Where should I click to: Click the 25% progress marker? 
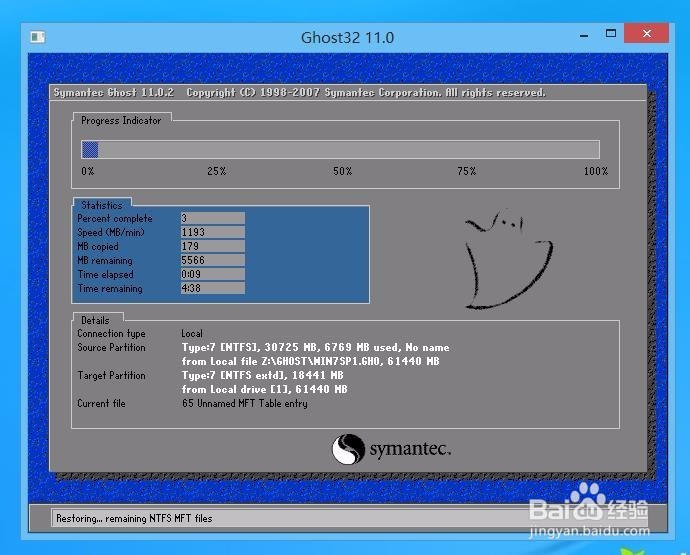tap(217, 171)
